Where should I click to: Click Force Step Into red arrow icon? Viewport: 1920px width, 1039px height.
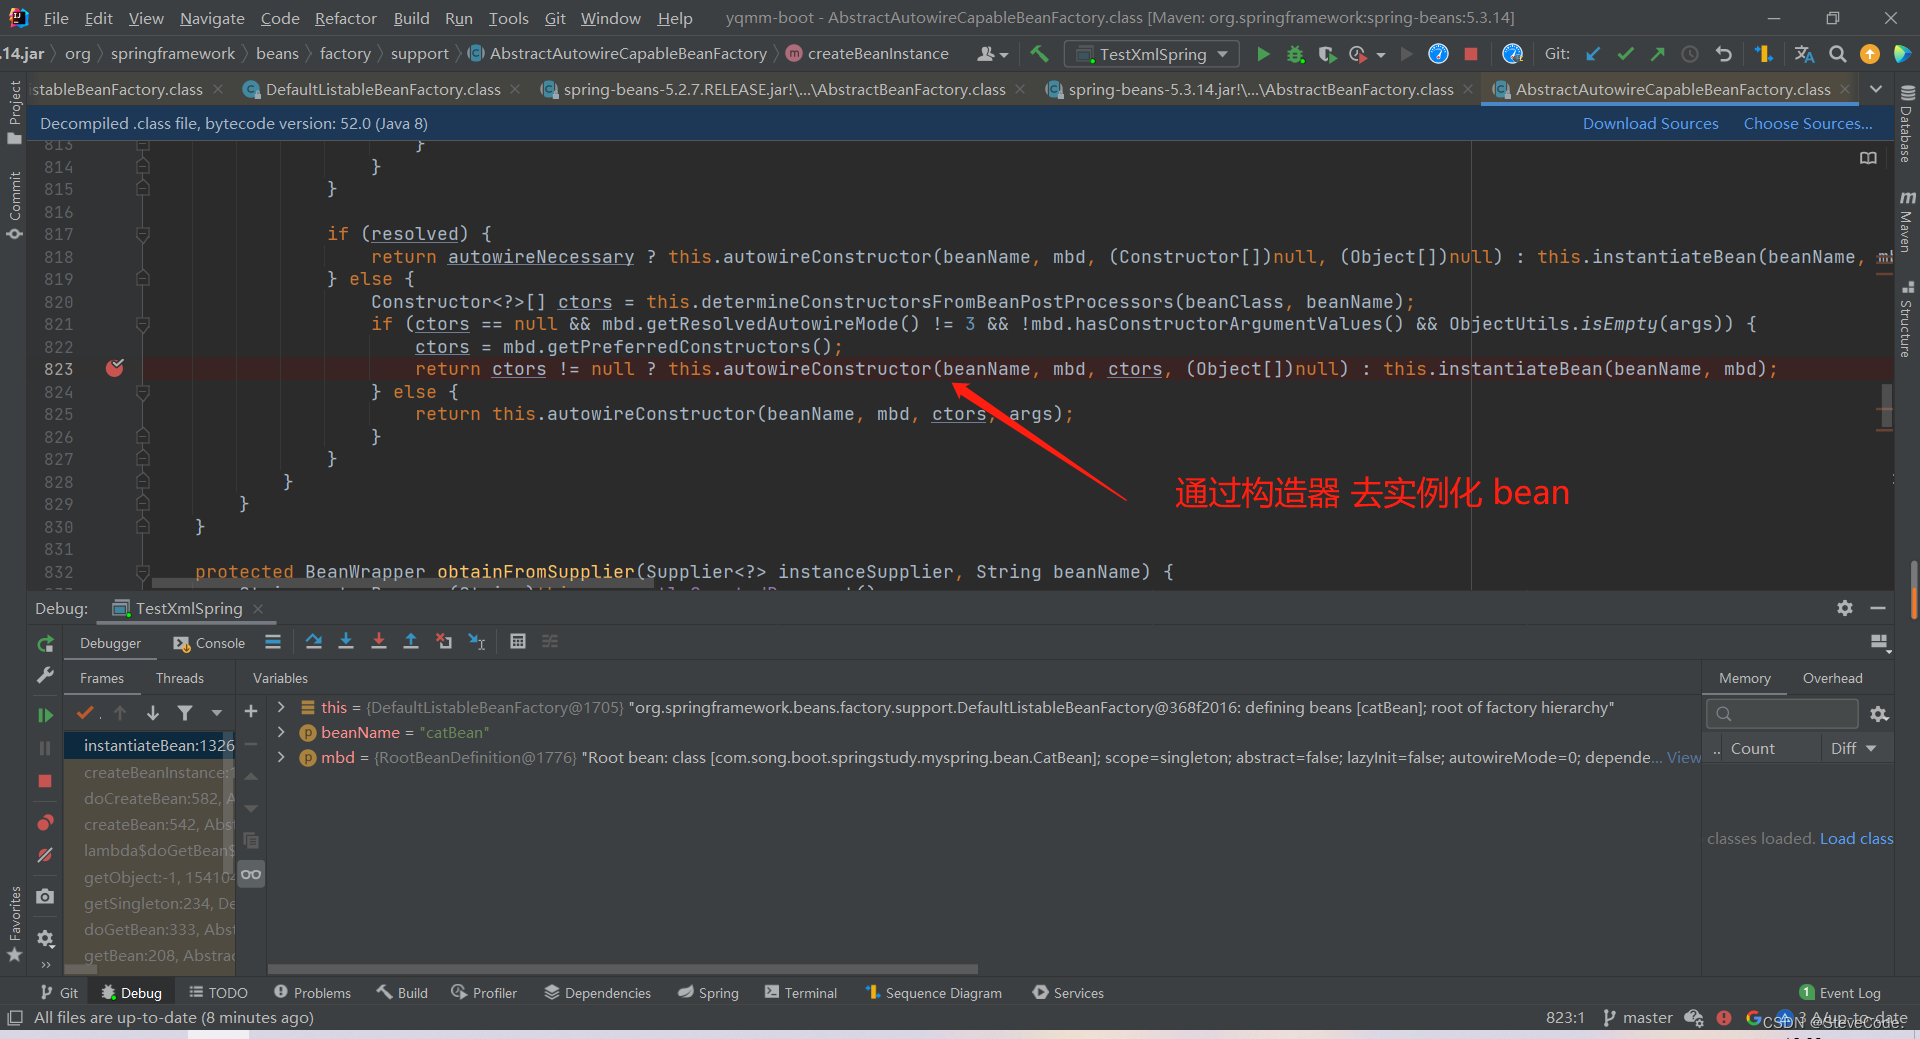(x=379, y=642)
